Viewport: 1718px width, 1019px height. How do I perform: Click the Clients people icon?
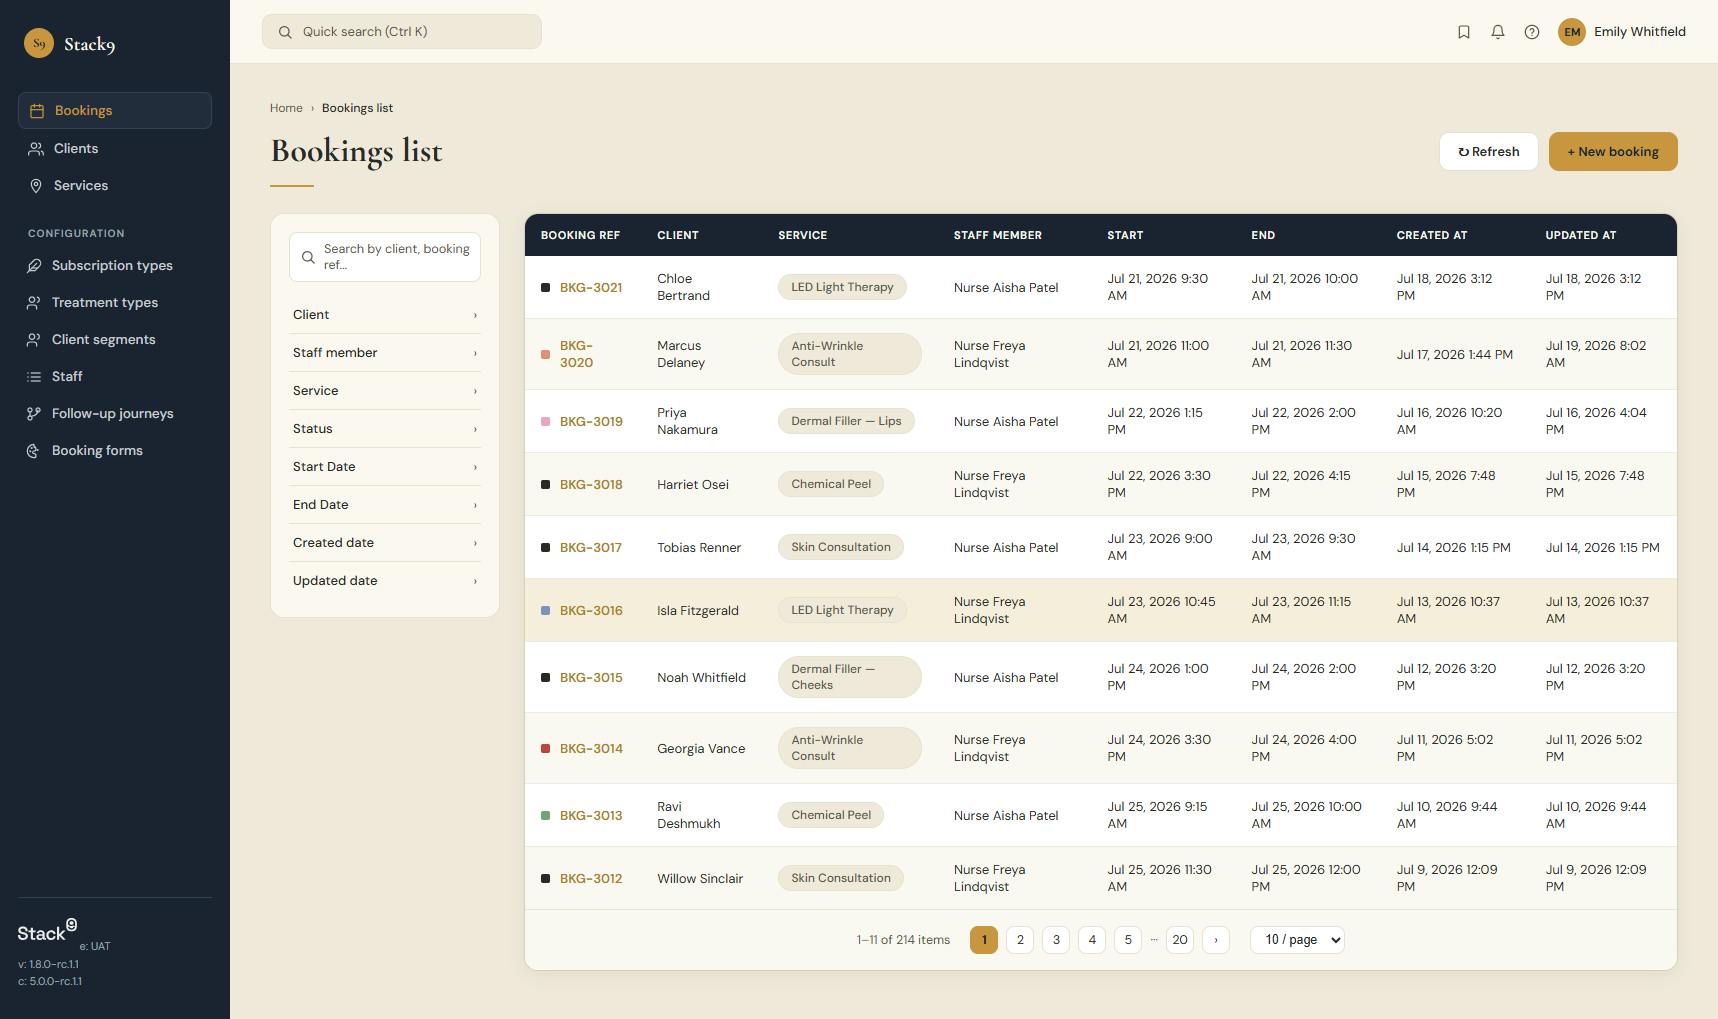[36, 149]
